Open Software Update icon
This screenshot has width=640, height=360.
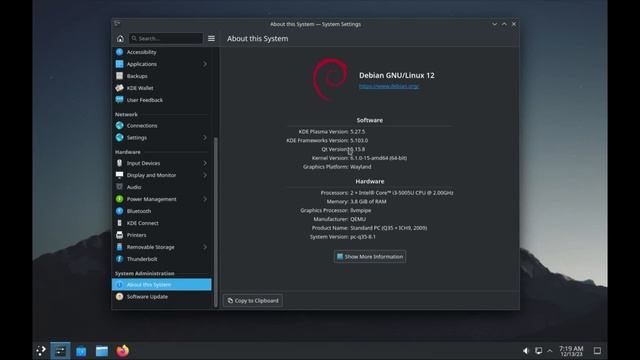pyautogui.click(x=119, y=297)
